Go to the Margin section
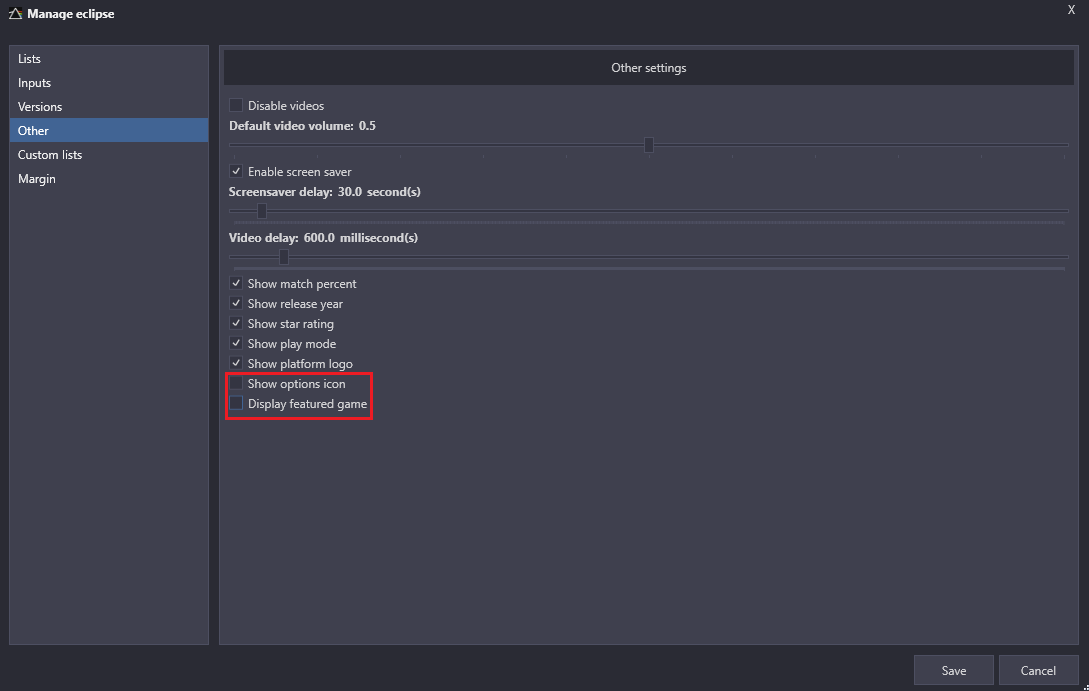1089x691 pixels. pos(109,178)
